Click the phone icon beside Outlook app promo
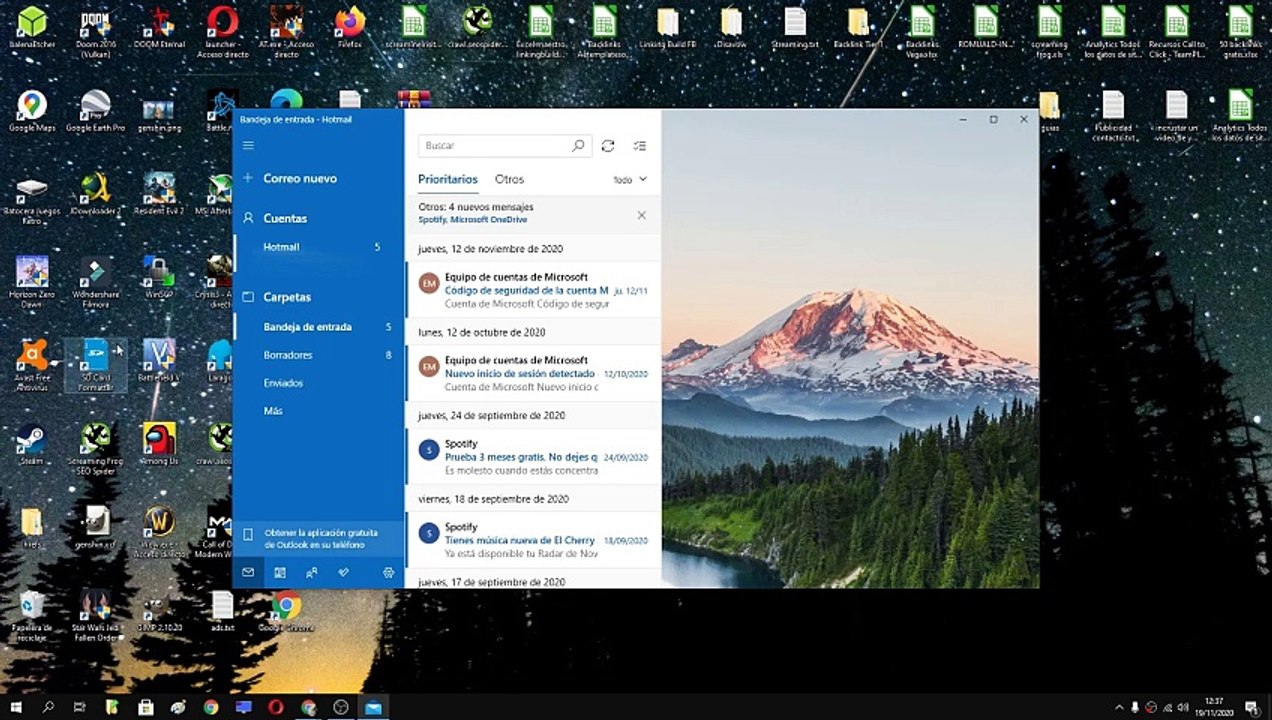Screen dimensions: 1272x720 (248, 537)
